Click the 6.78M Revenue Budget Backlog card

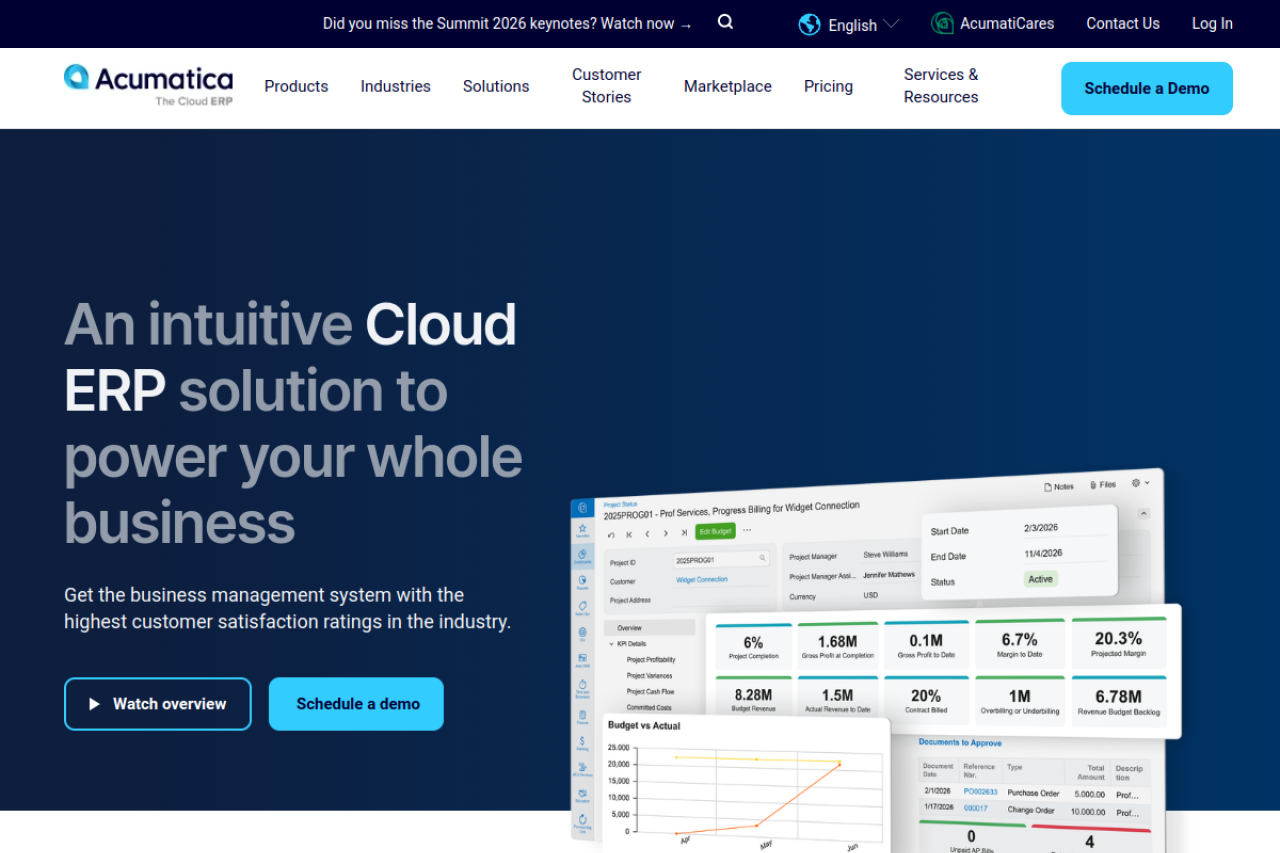click(x=1119, y=699)
